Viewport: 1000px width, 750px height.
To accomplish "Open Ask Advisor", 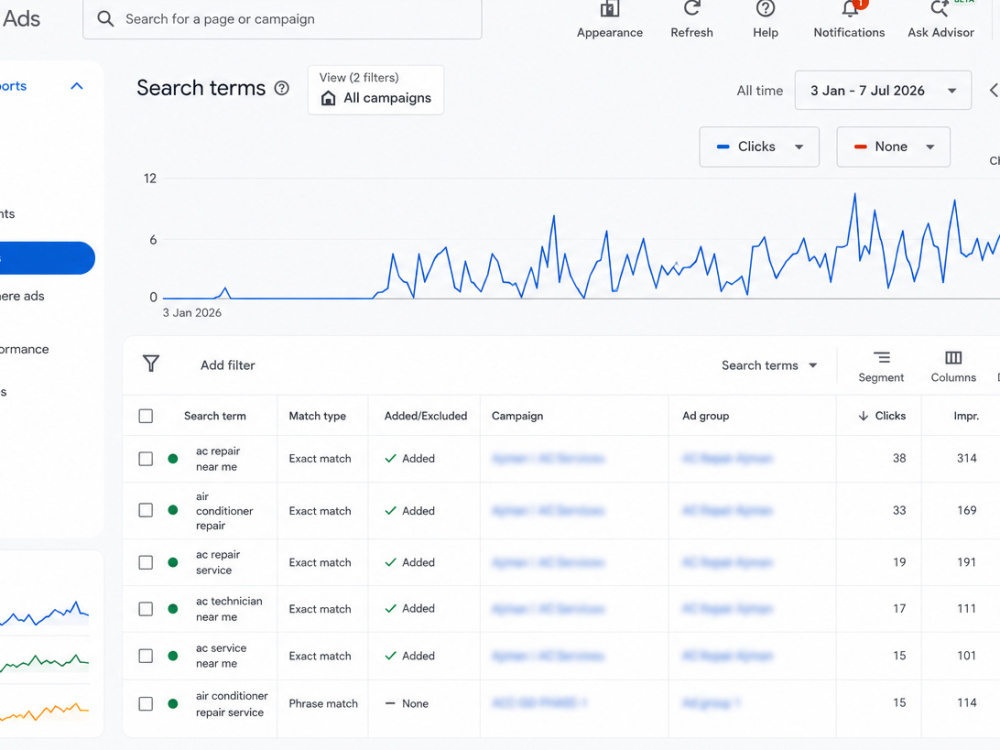I will click(941, 20).
